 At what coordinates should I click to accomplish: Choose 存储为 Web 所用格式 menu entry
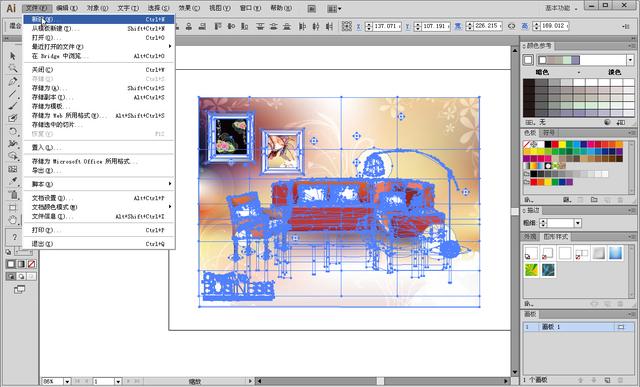[x=99, y=116]
